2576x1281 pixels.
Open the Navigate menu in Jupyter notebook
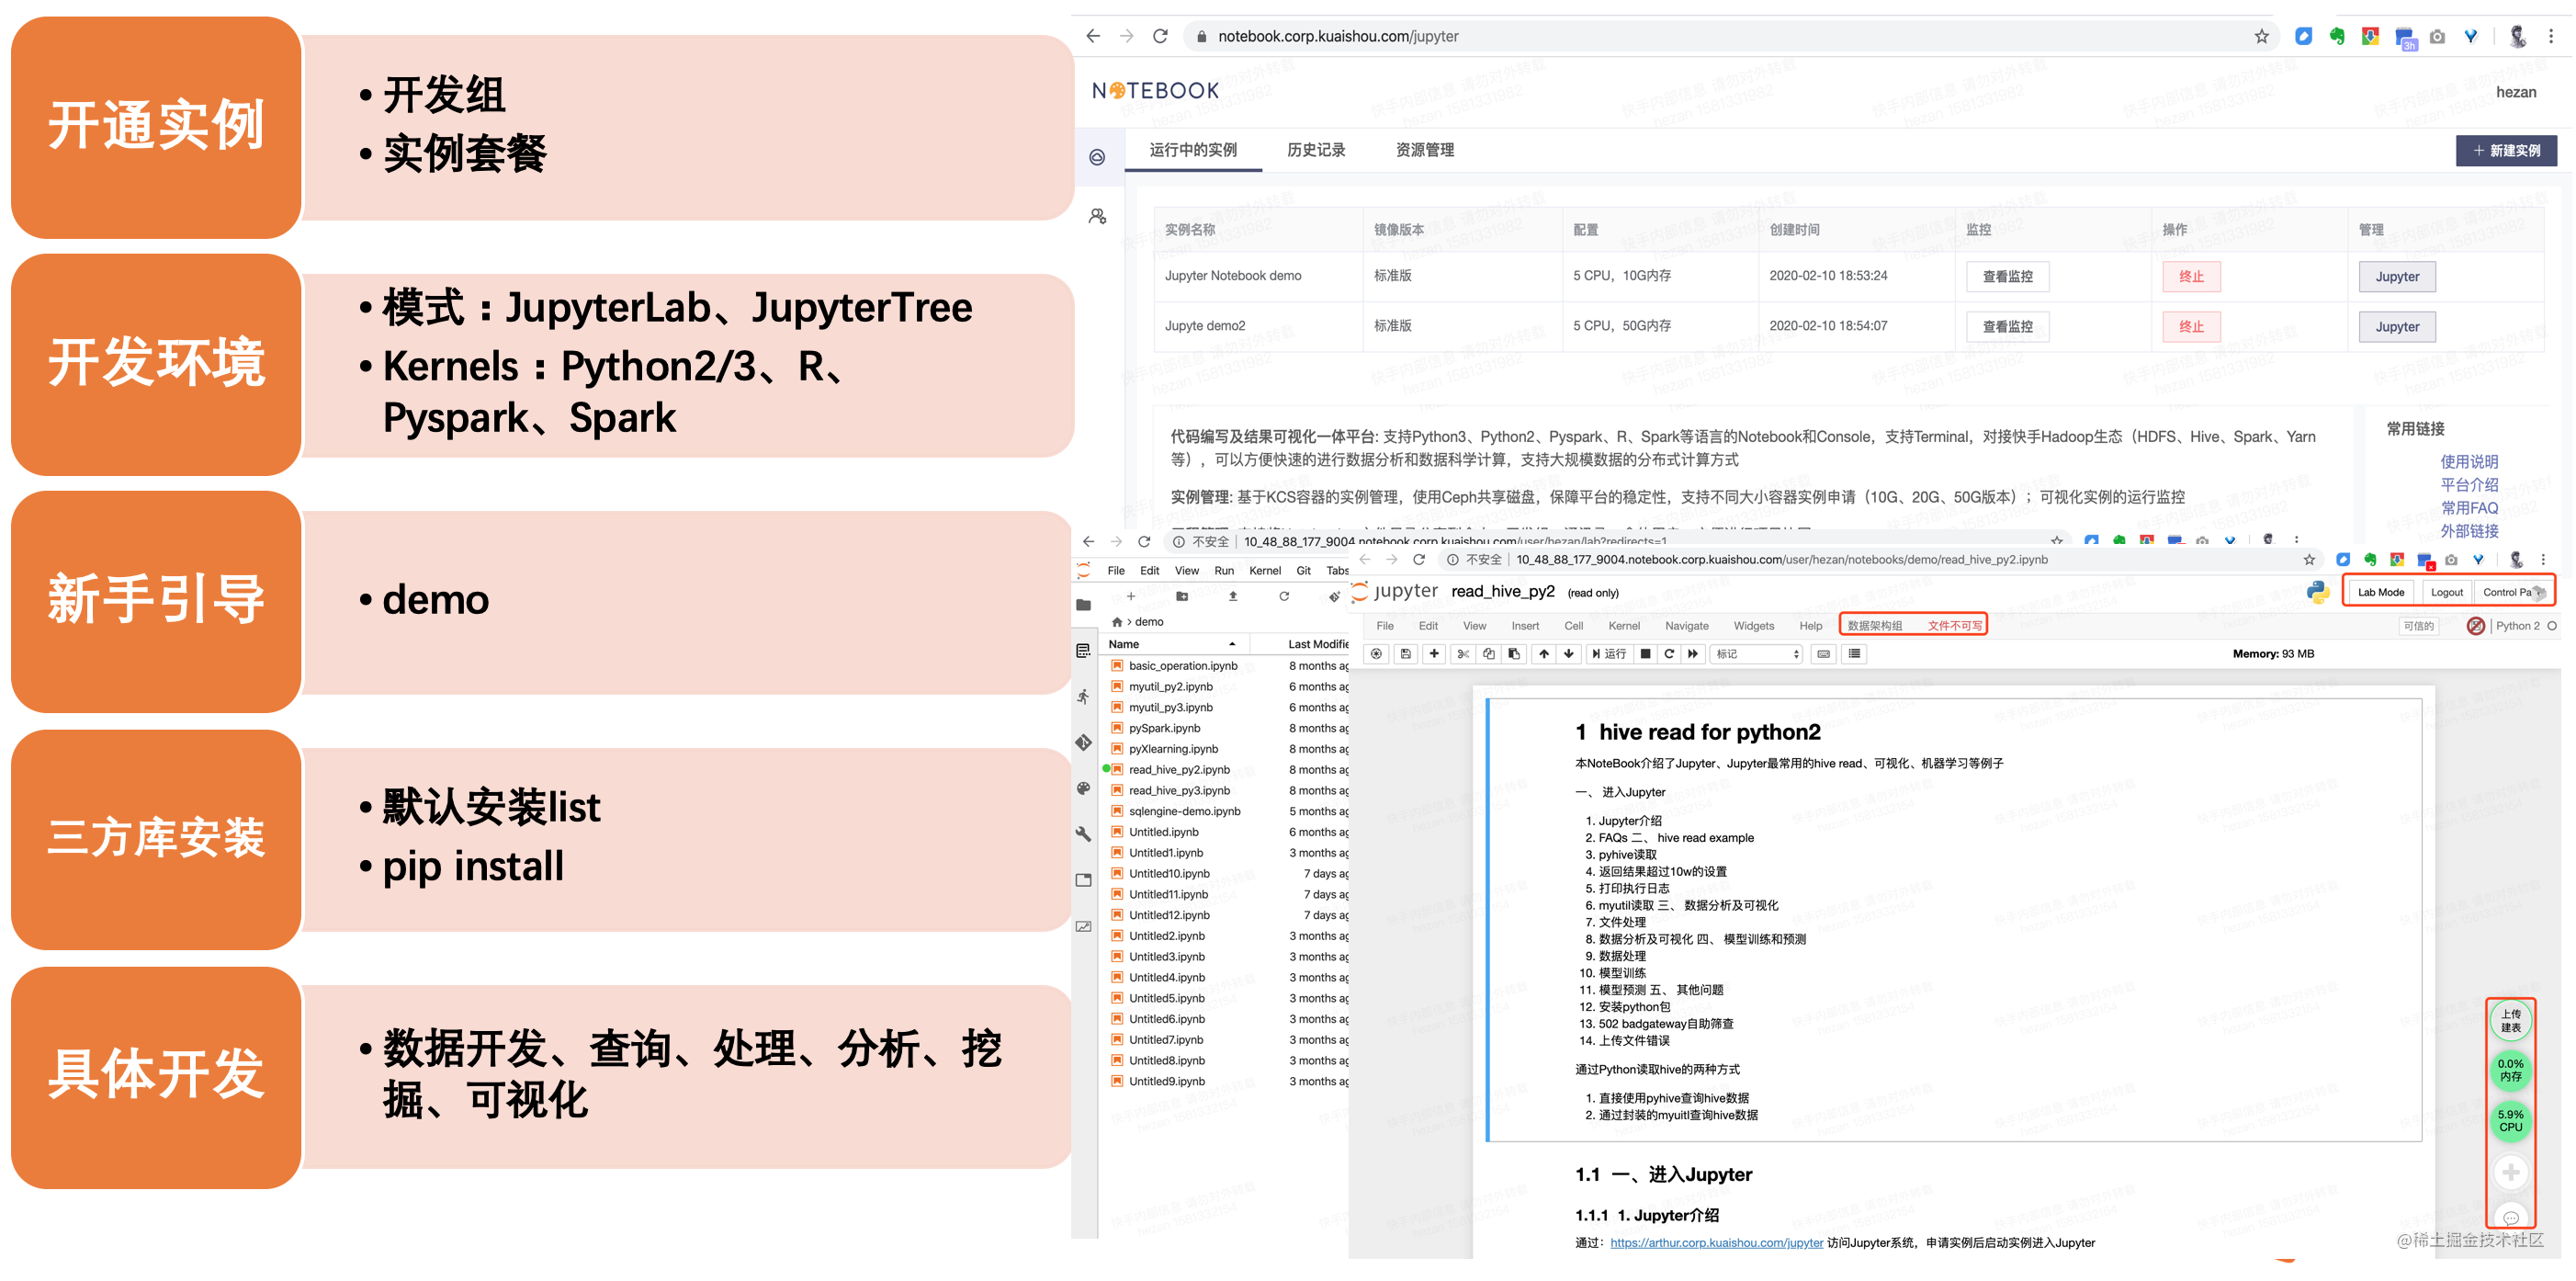1687,626
